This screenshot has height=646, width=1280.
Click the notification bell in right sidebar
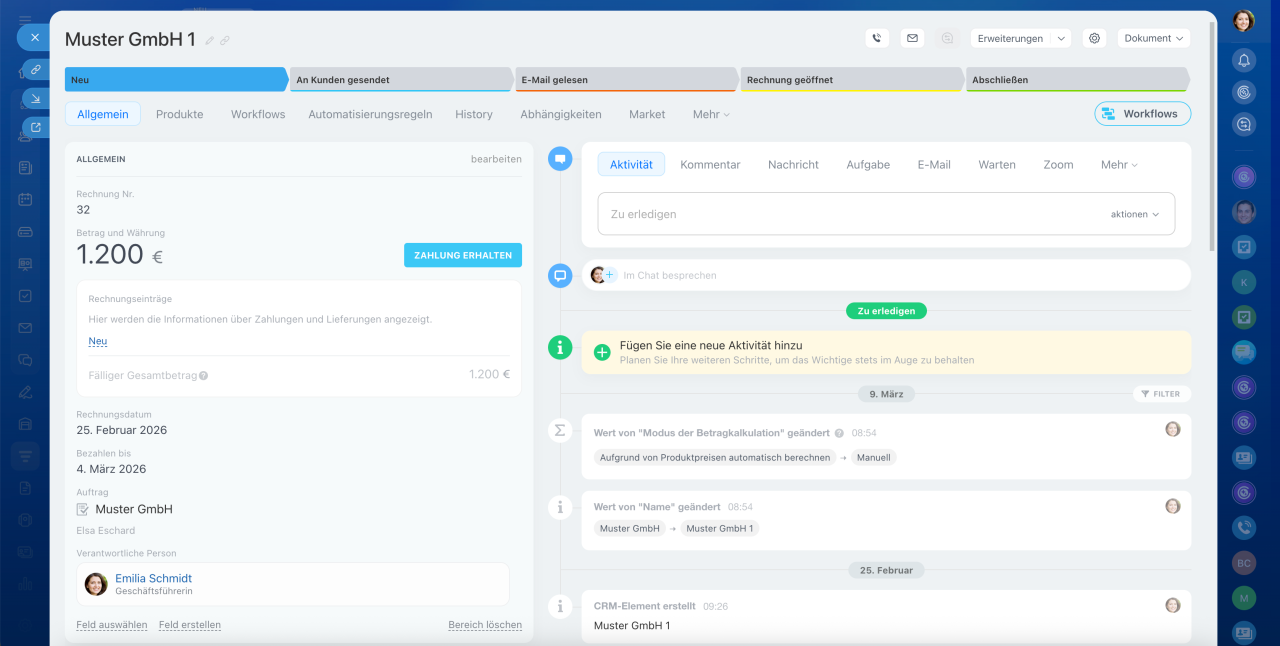(1244, 60)
